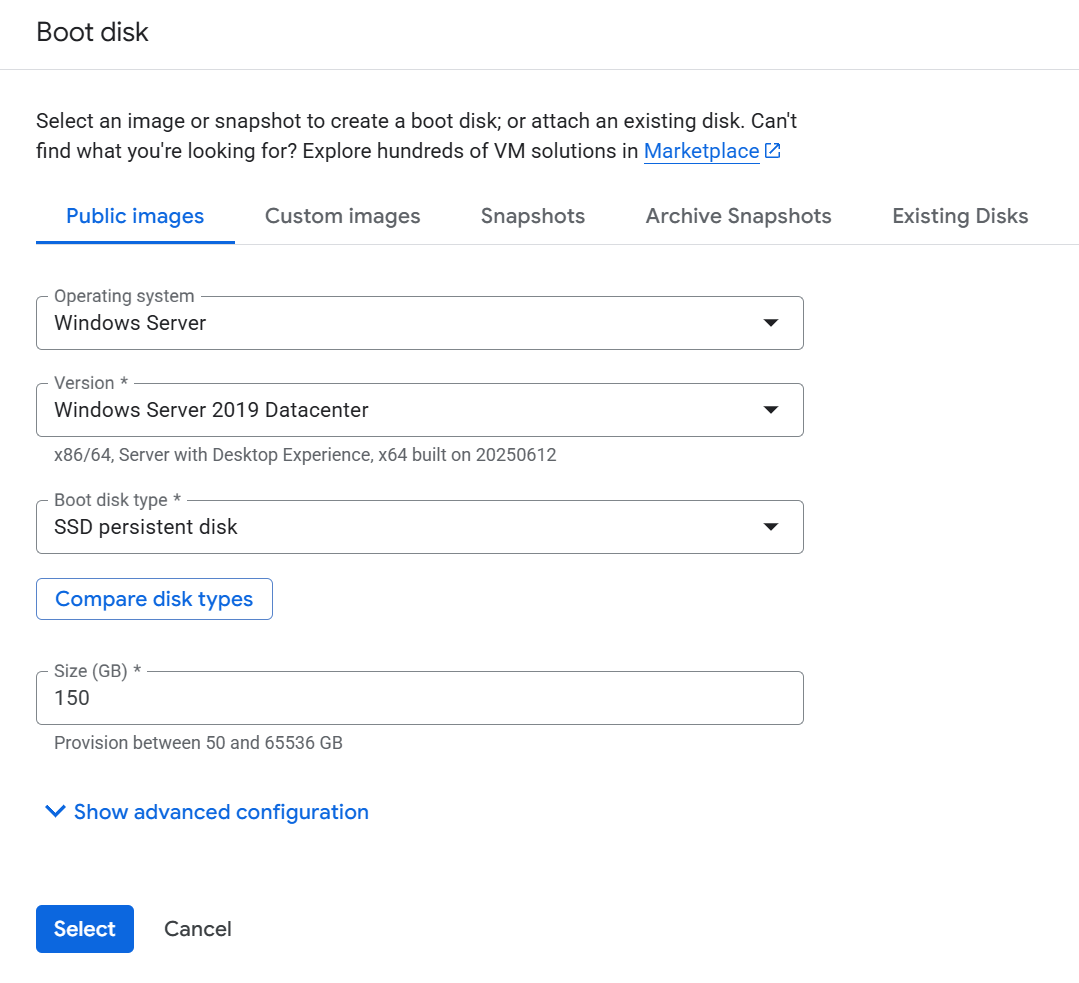Open the Windows Server operating system dropdown
This screenshot has width=1079, height=983.
419,323
